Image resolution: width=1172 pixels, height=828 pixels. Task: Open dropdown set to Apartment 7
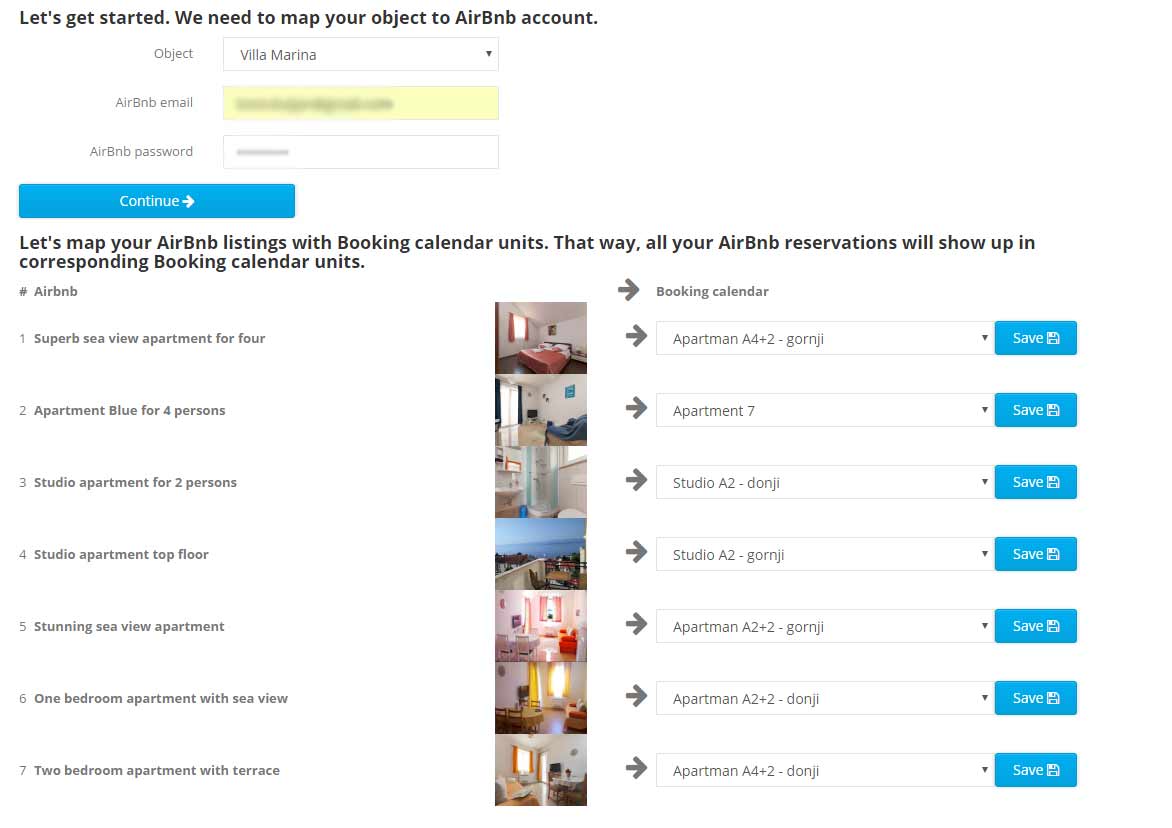pyautogui.click(x=825, y=410)
